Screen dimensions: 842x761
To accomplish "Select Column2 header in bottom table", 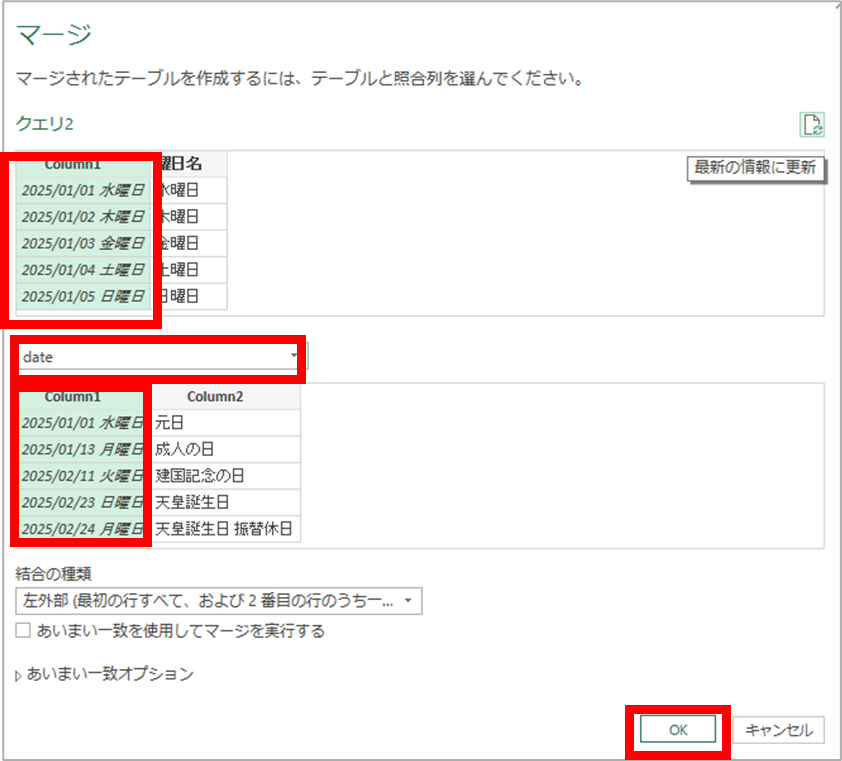I will 226,397.
